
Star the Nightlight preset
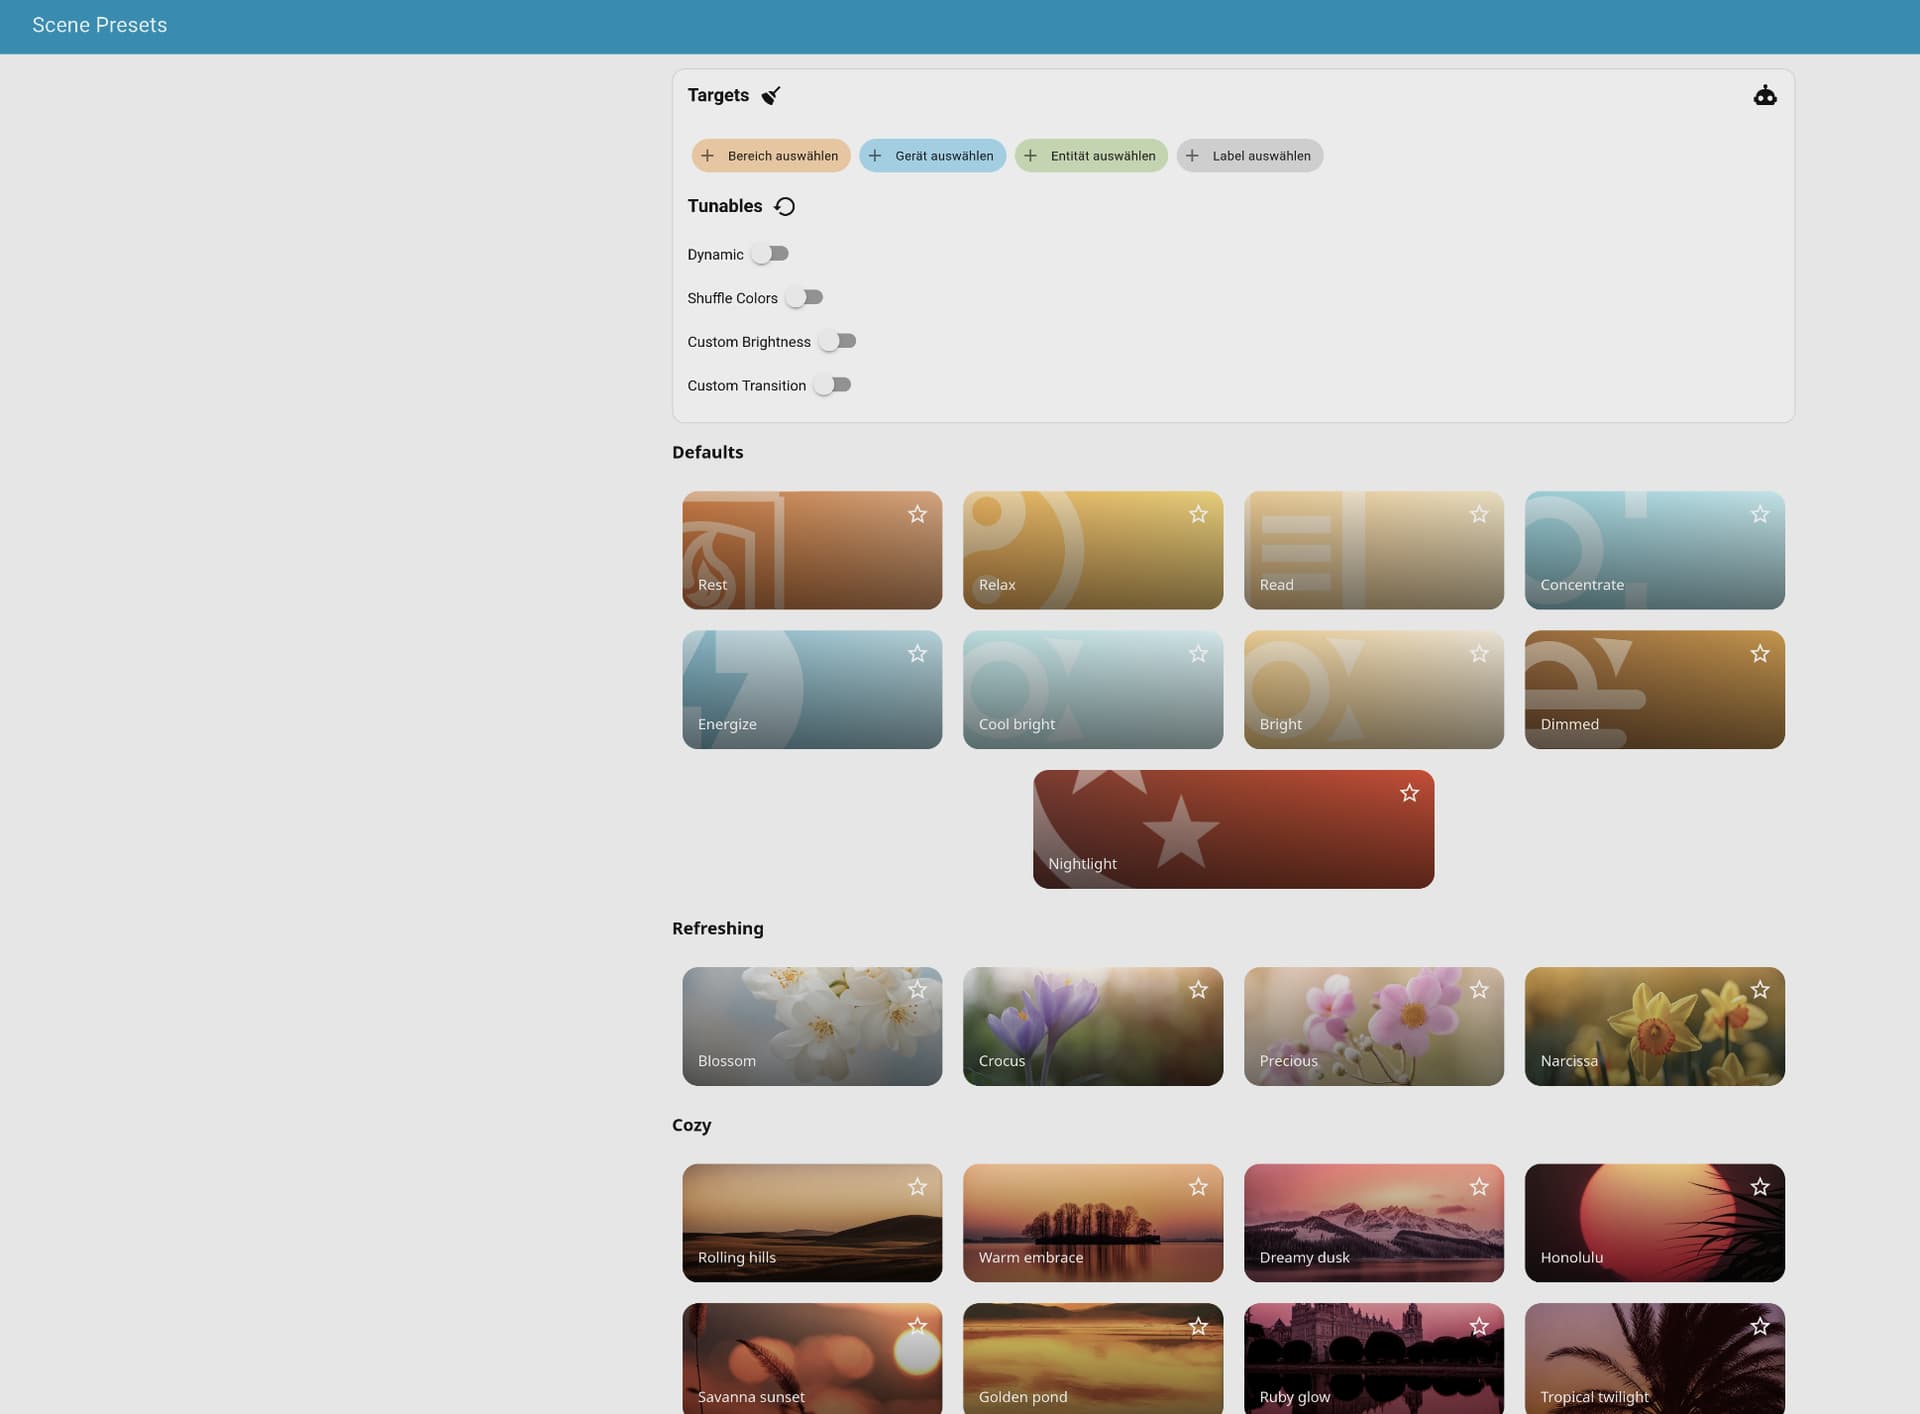pyautogui.click(x=1409, y=794)
